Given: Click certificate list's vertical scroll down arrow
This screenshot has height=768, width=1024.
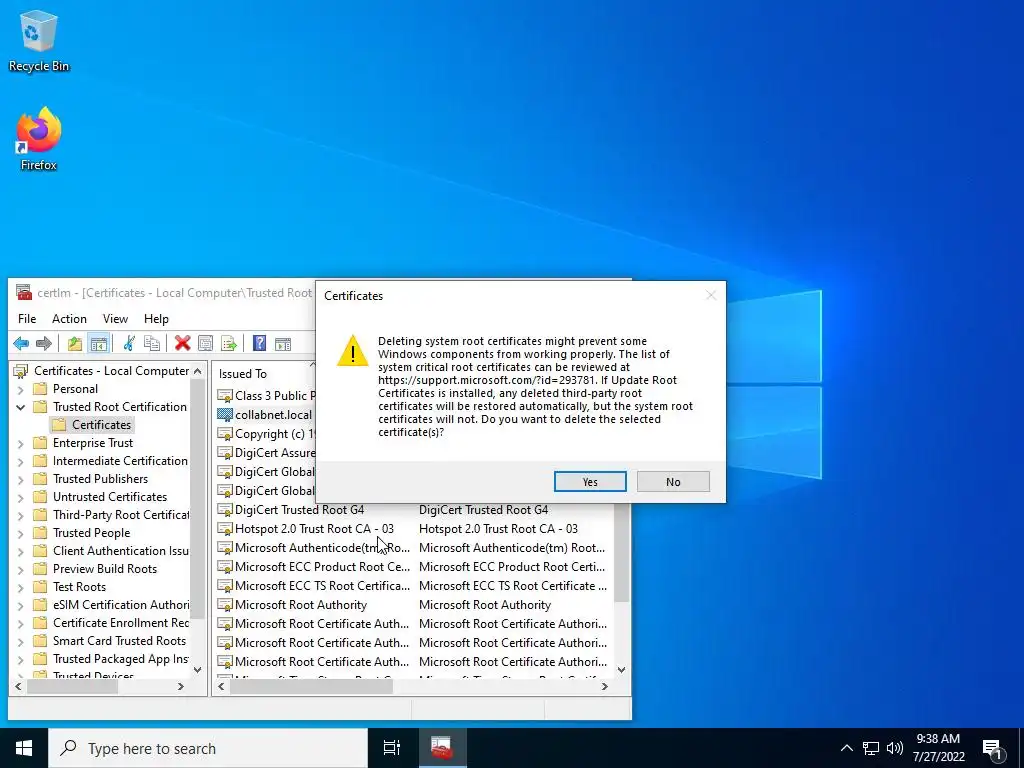Looking at the screenshot, I should (621, 670).
